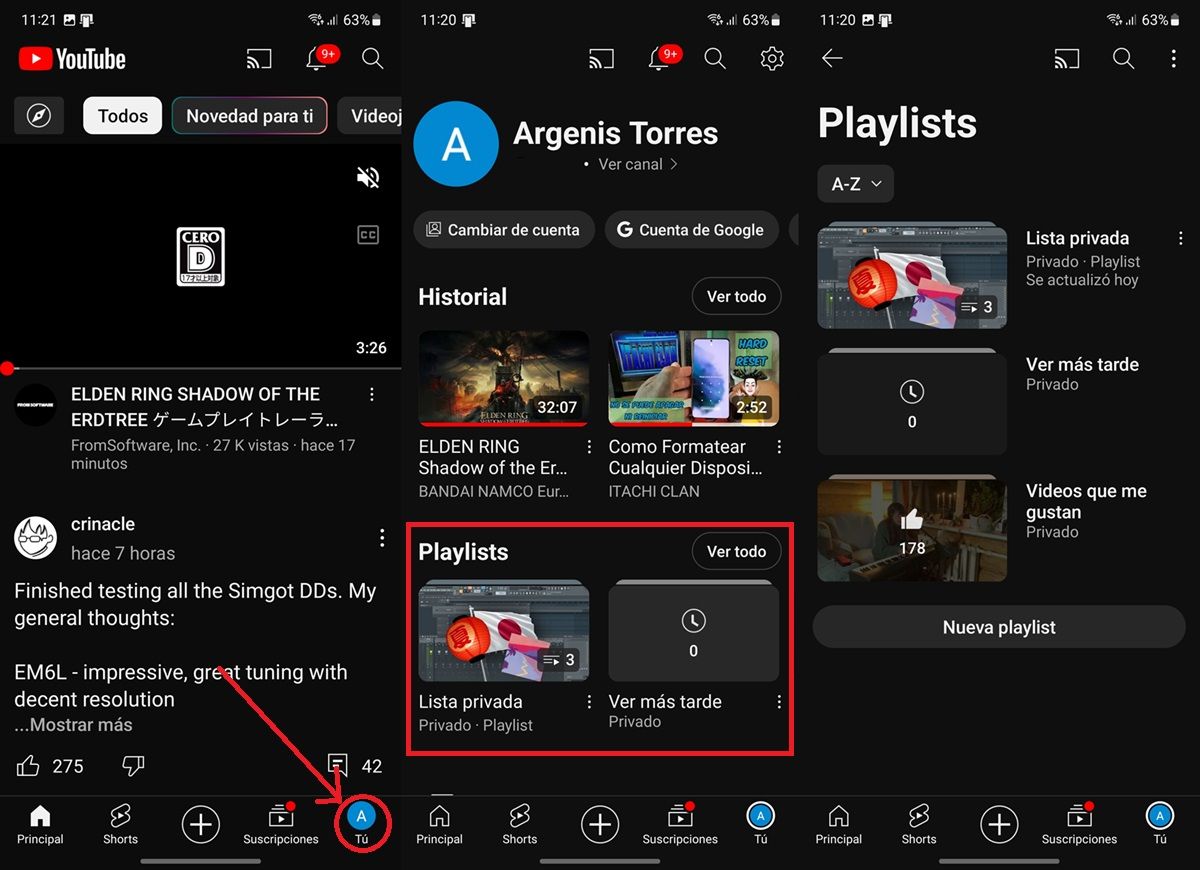Tap Cambiar de cuenta button
The height and width of the screenshot is (870, 1200).
point(504,229)
